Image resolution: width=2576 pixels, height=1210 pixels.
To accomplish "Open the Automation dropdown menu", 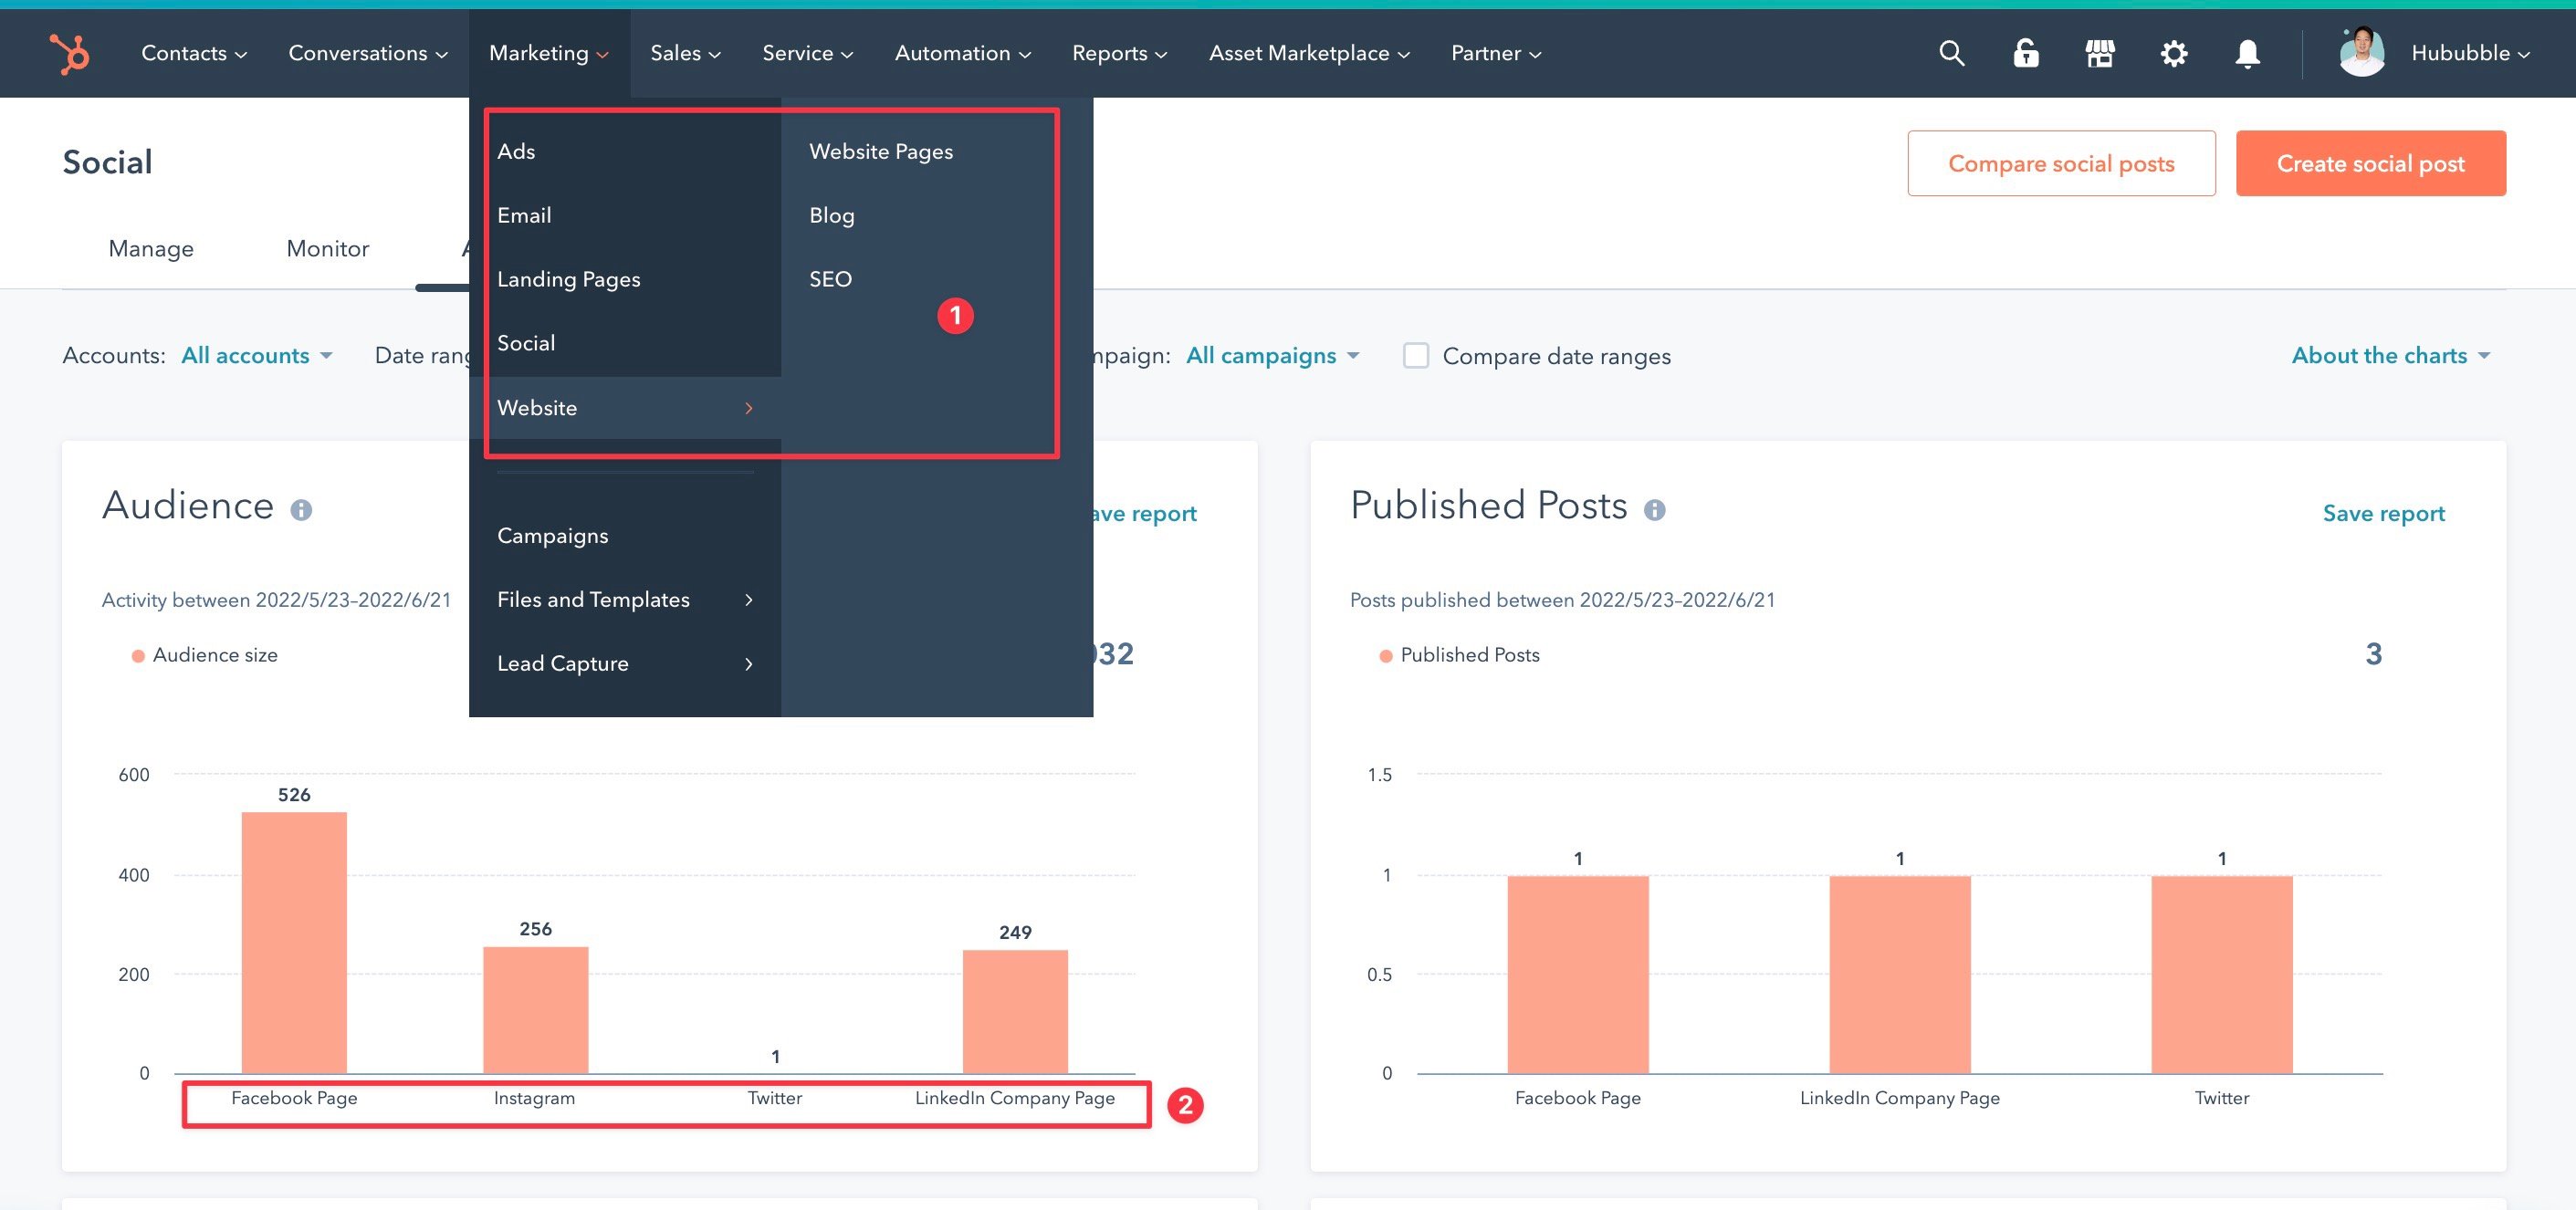I will 963,53.
